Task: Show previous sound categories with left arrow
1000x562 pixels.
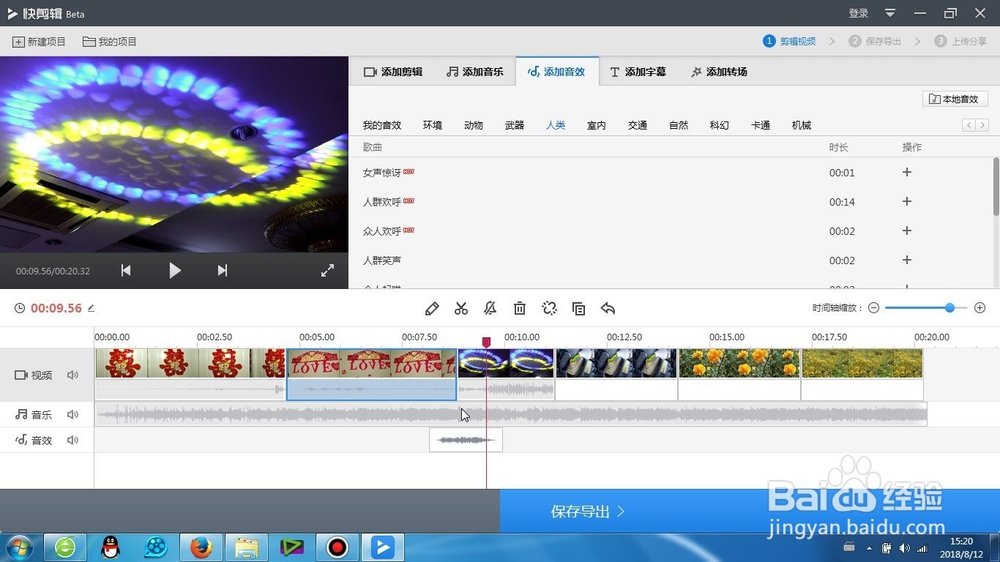Action: pos(969,125)
